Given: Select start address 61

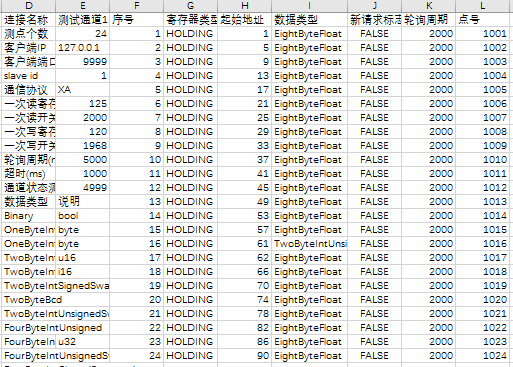Looking at the screenshot, I should click(x=244, y=244).
